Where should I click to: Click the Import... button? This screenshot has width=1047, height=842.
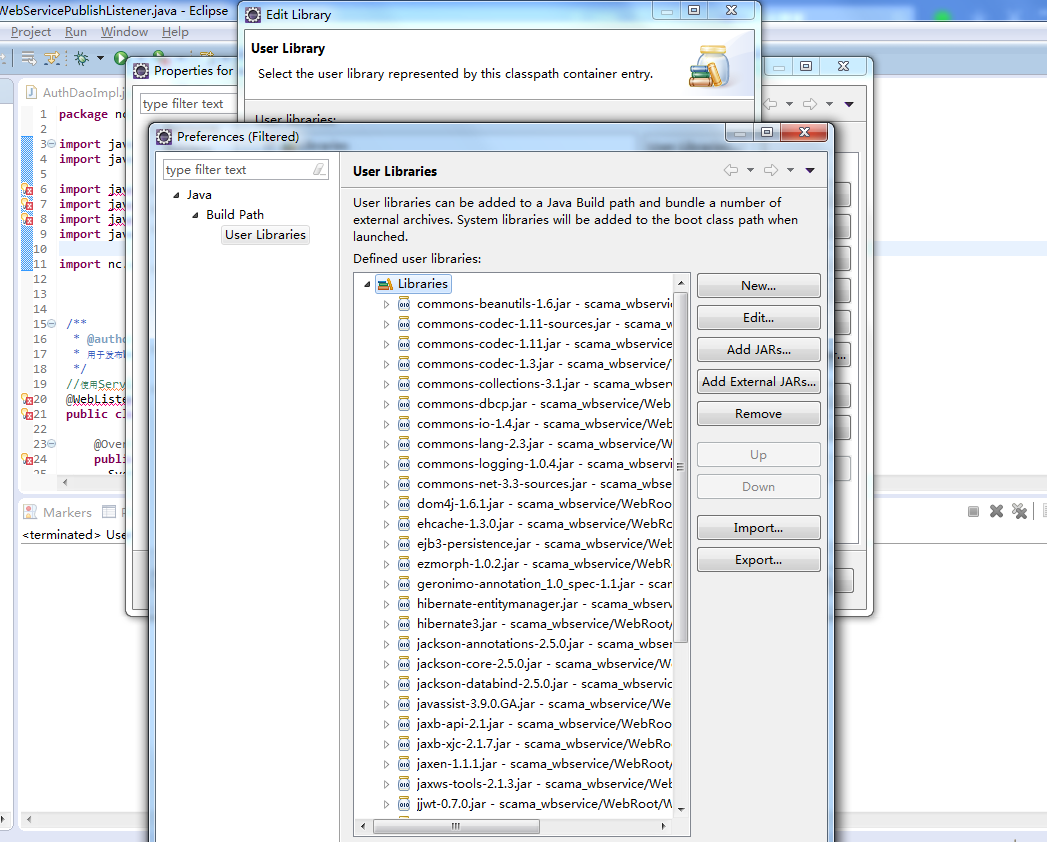click(x=759, y=528)
